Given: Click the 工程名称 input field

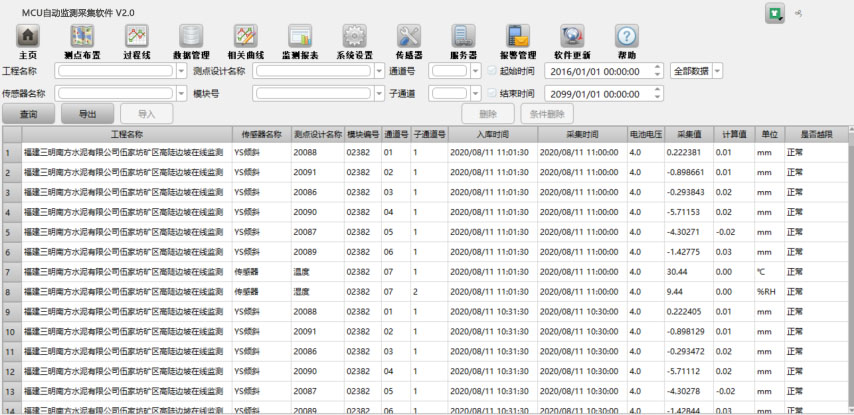Looking at the screenshot, I should (x=115, y=71).
